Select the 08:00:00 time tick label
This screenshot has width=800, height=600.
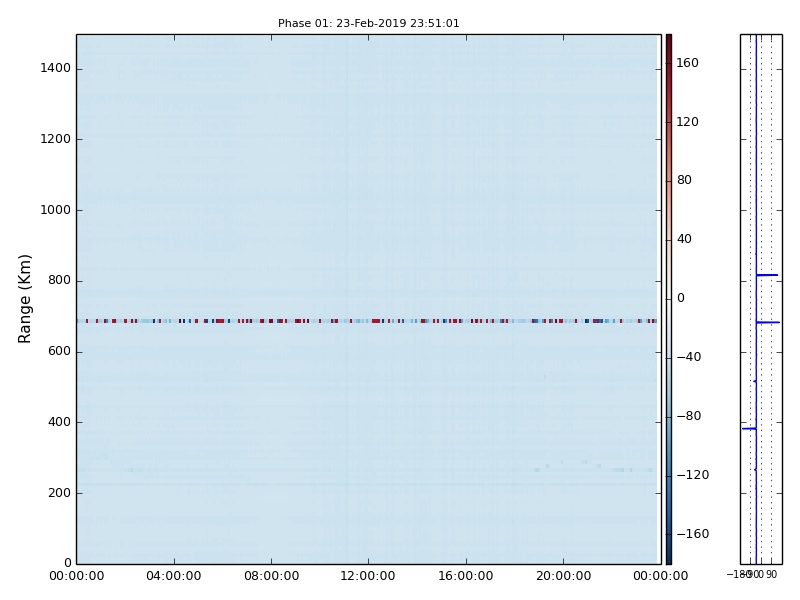point(271,576)
